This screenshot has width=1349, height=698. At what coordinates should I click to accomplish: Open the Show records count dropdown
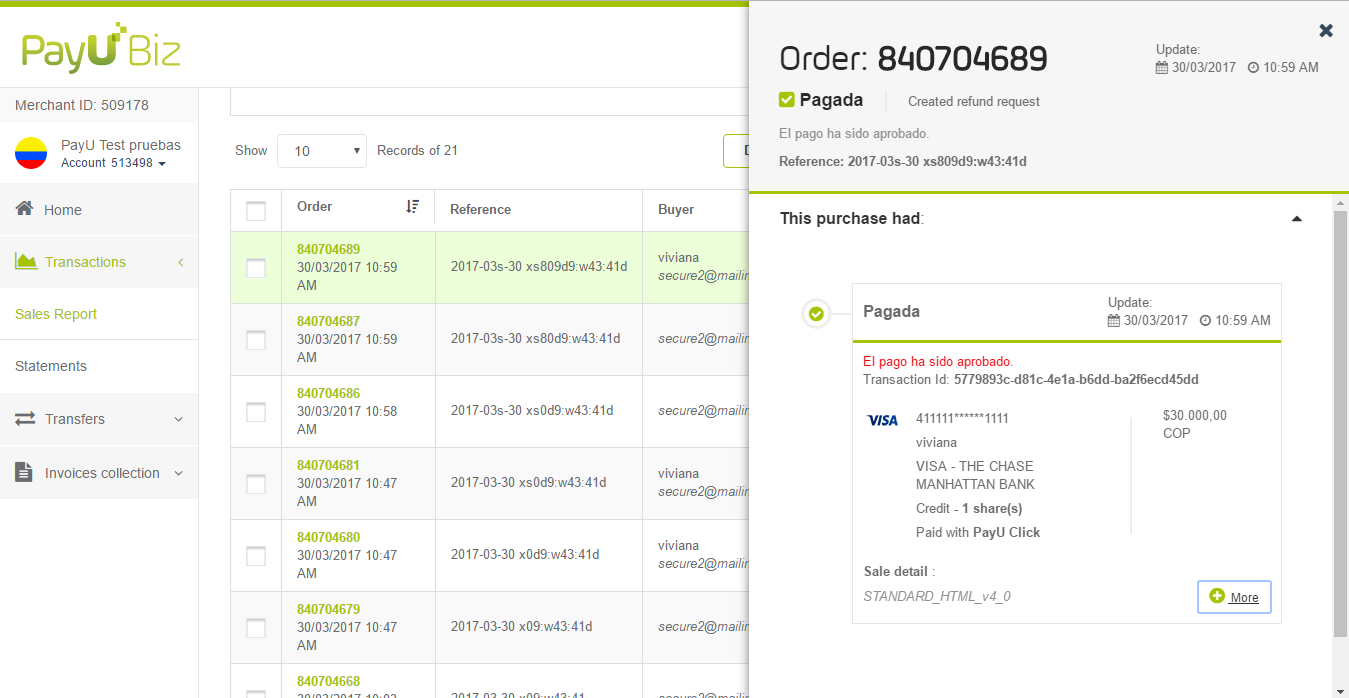321,151
